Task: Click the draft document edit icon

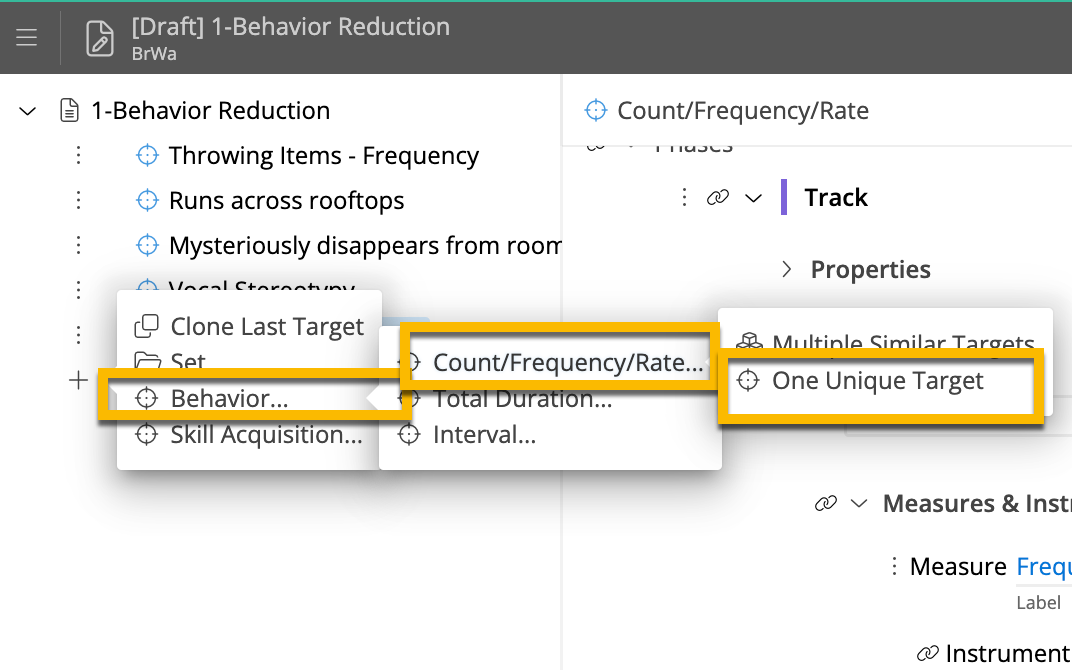Action: click(x=99, y=38)
